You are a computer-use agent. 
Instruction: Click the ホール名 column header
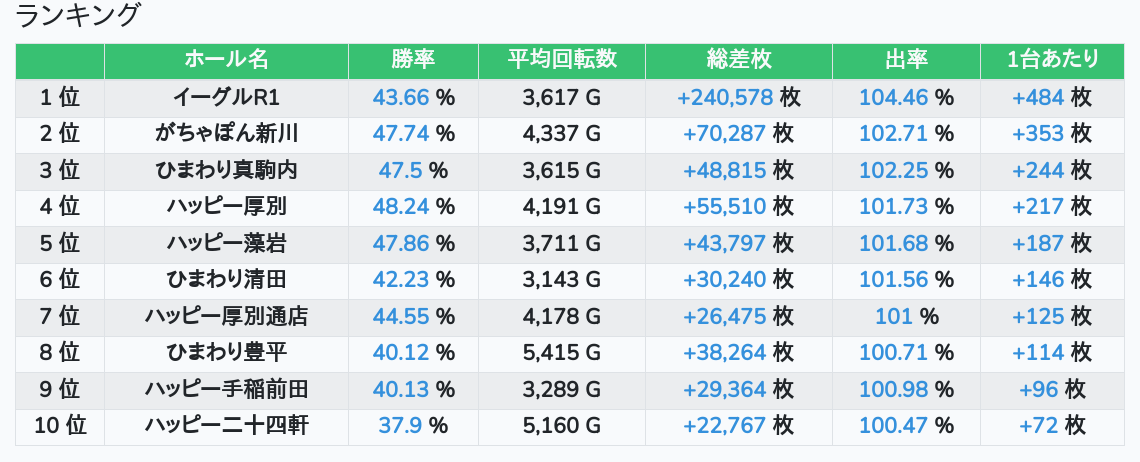click(226, 60)
